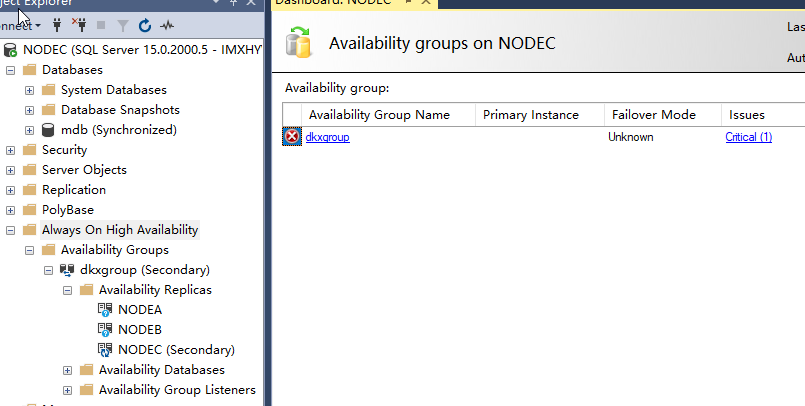Screen dimensions: 805x406
Task: Open the Critical (1) issues link
Action: tap(749, 137)
